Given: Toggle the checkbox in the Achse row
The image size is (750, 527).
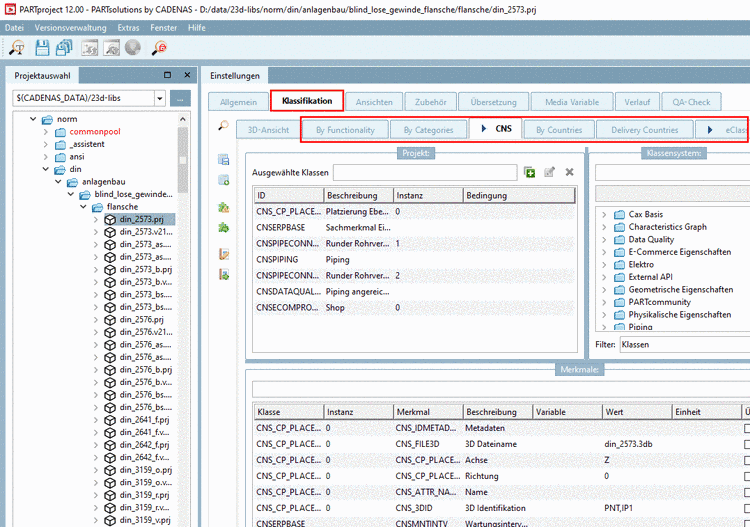Looking at the screenshot, I should pyautogui.click(x=747, y=461).
